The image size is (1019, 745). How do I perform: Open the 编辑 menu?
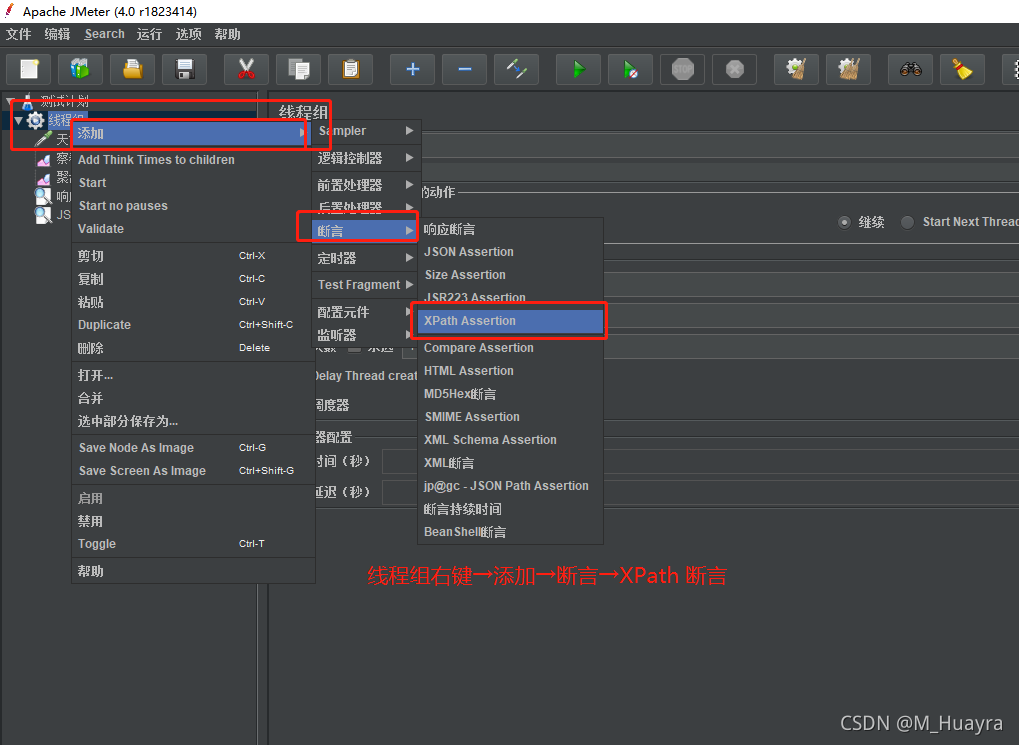[57, 34]
